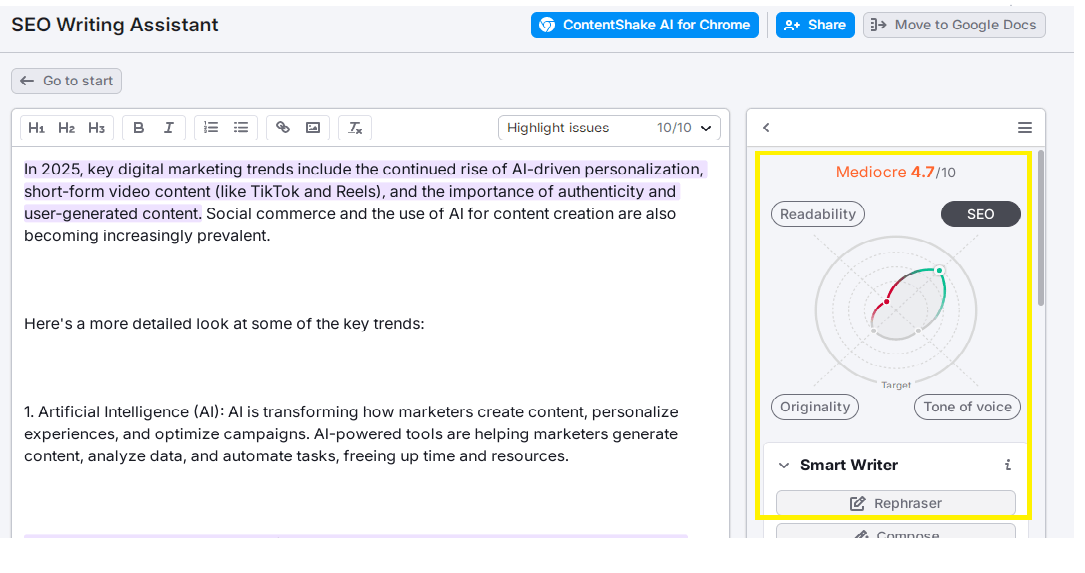Click the Target label under the chart
This screenshot has width=1085, height=573.
[x=896, y=385]
